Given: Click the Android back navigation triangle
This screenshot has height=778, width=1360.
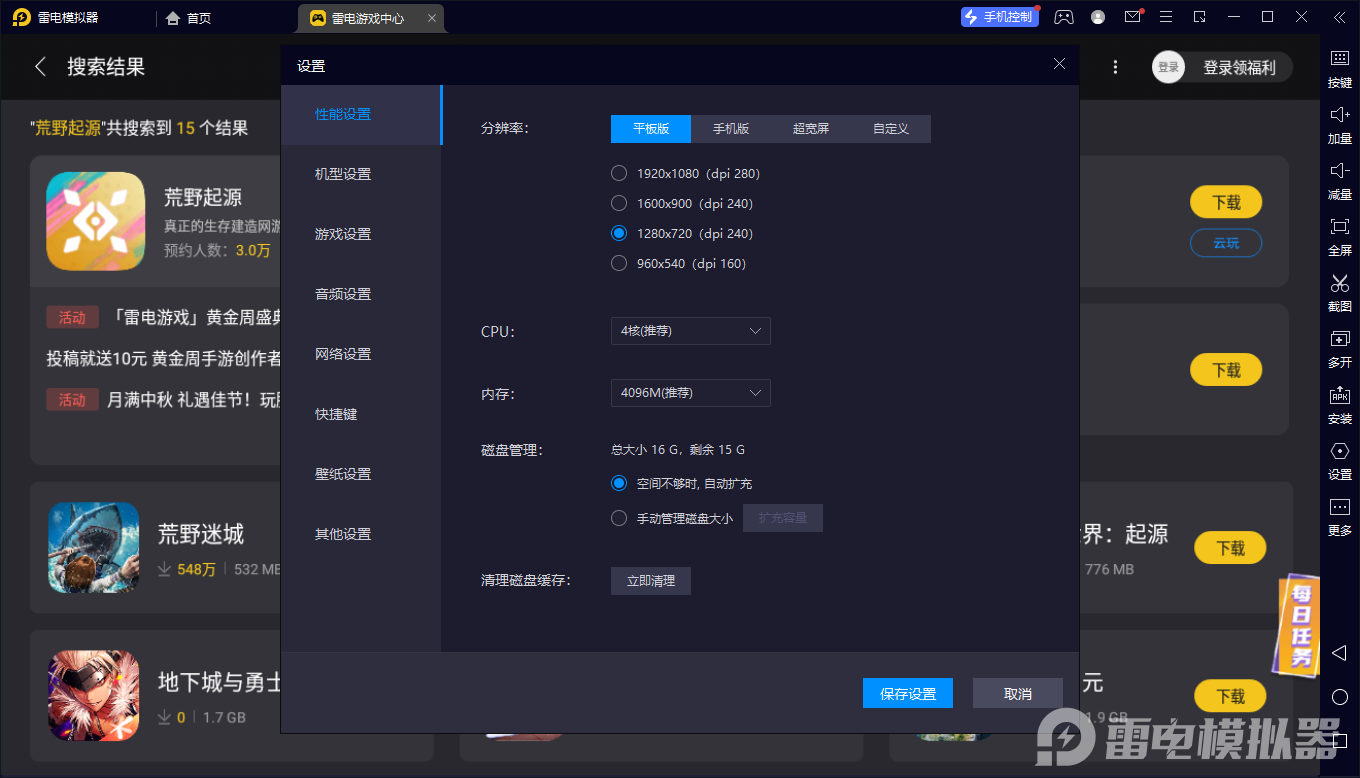Looking at the screenshot, I should (1339, 653).
